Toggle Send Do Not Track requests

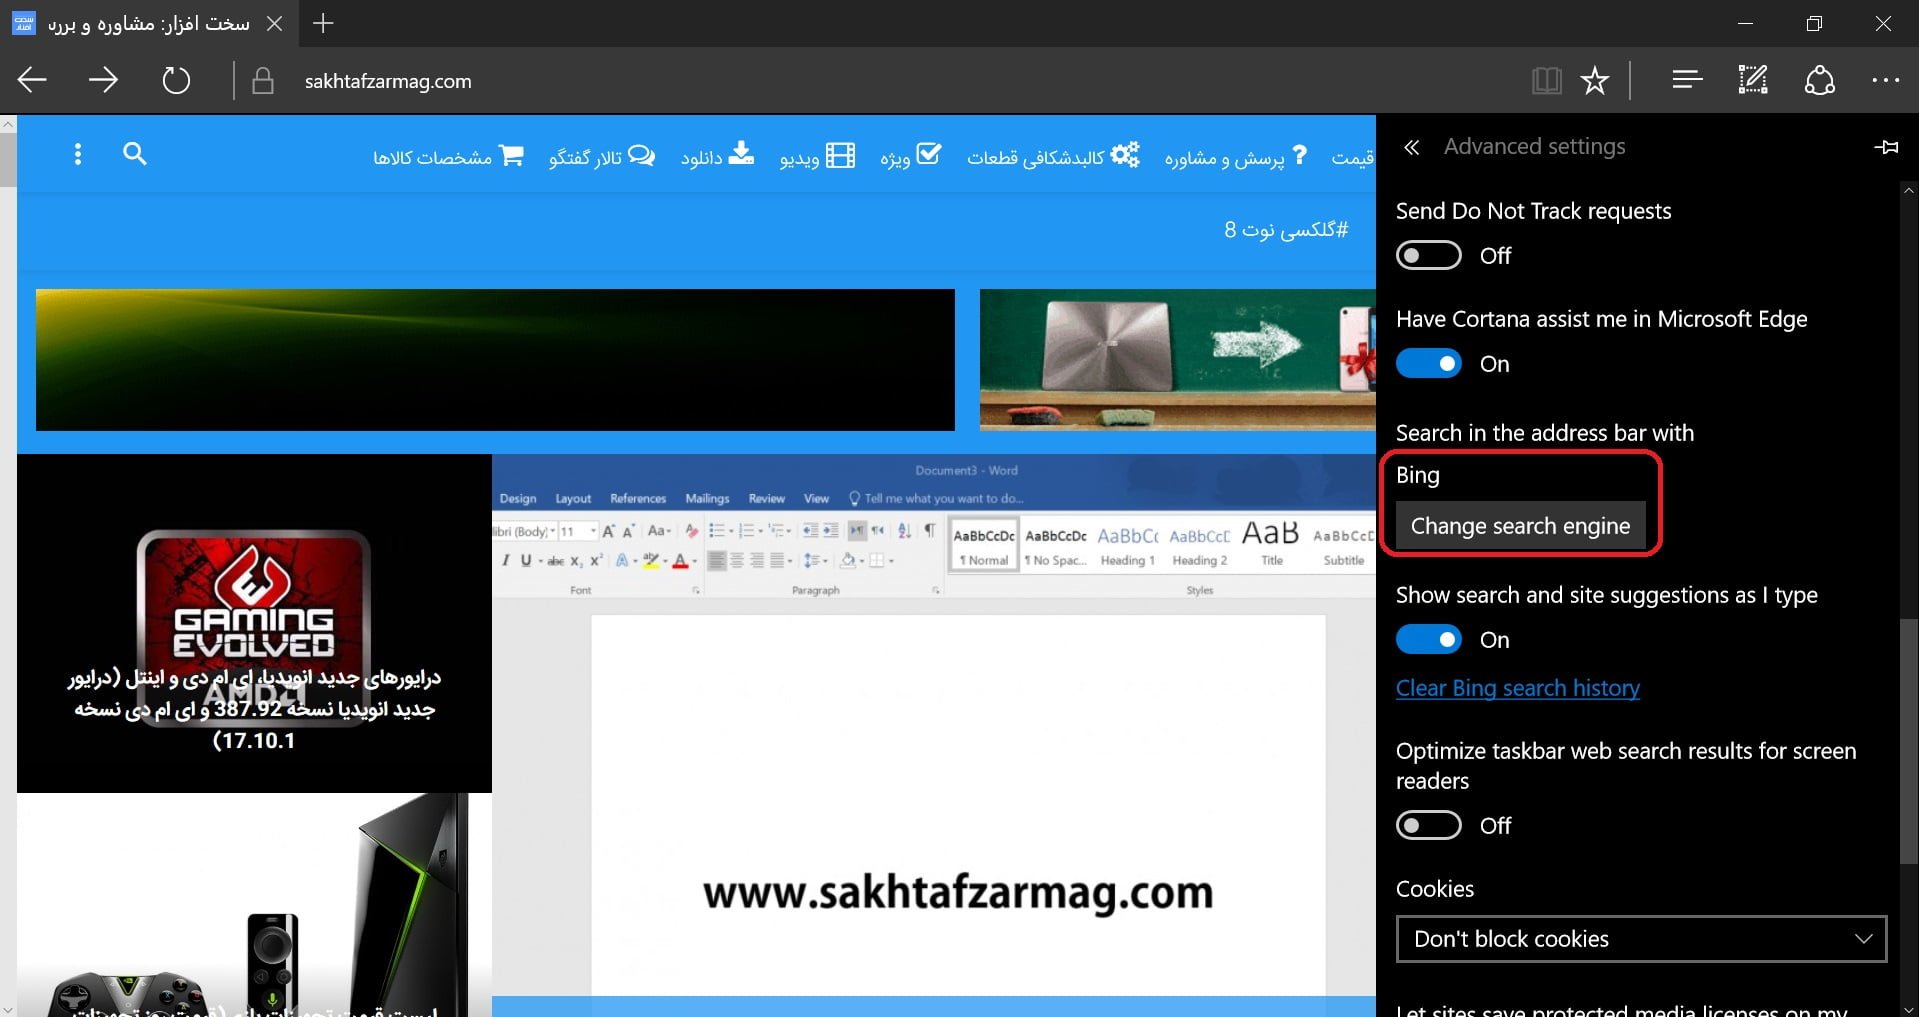pyautogui.click(x=1428, y=256)
